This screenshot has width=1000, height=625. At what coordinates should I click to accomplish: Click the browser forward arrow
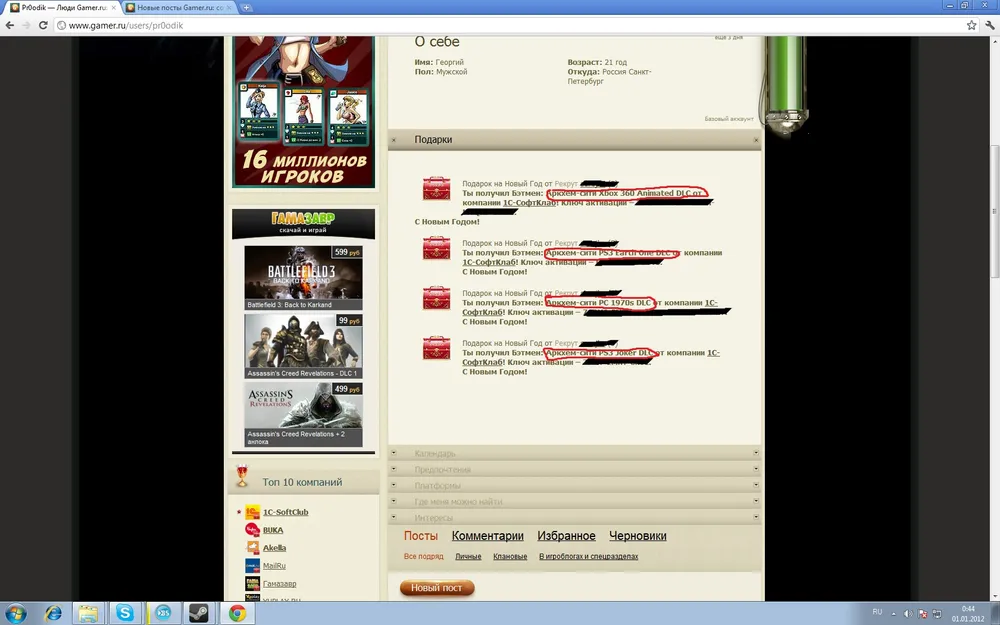pos(26,26)
